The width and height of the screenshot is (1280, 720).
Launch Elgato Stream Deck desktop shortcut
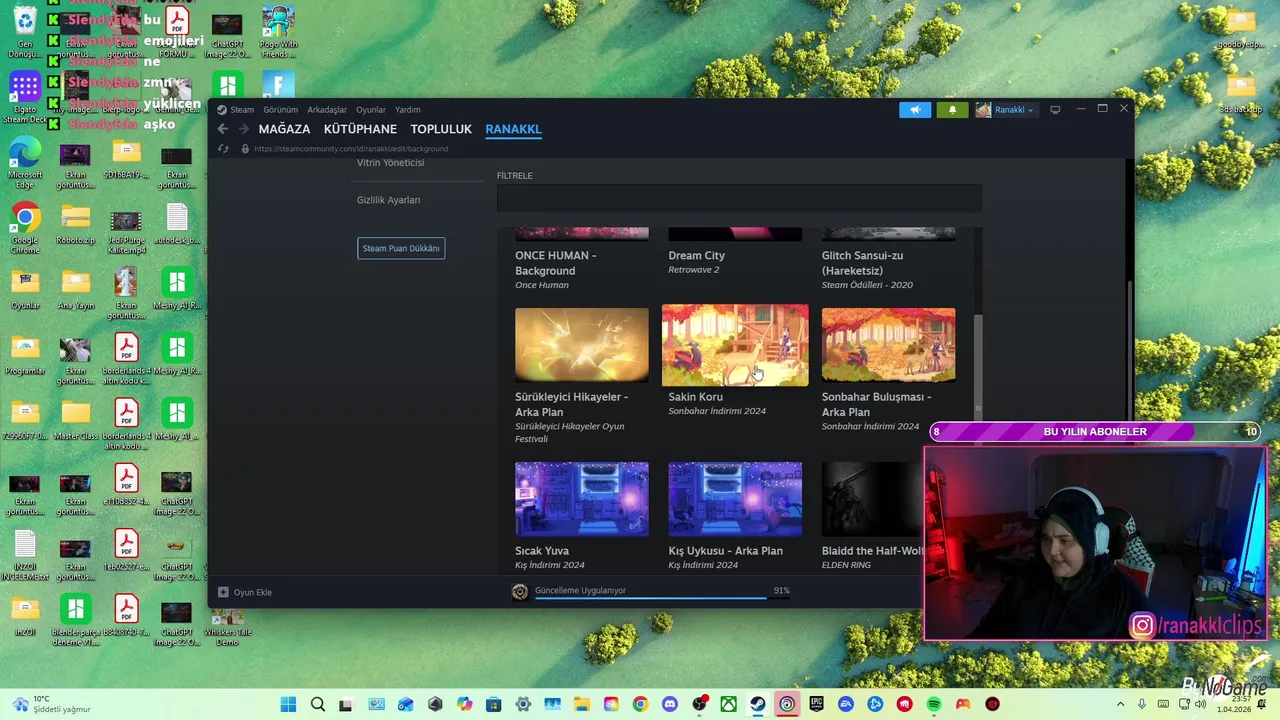coord(25,97)
